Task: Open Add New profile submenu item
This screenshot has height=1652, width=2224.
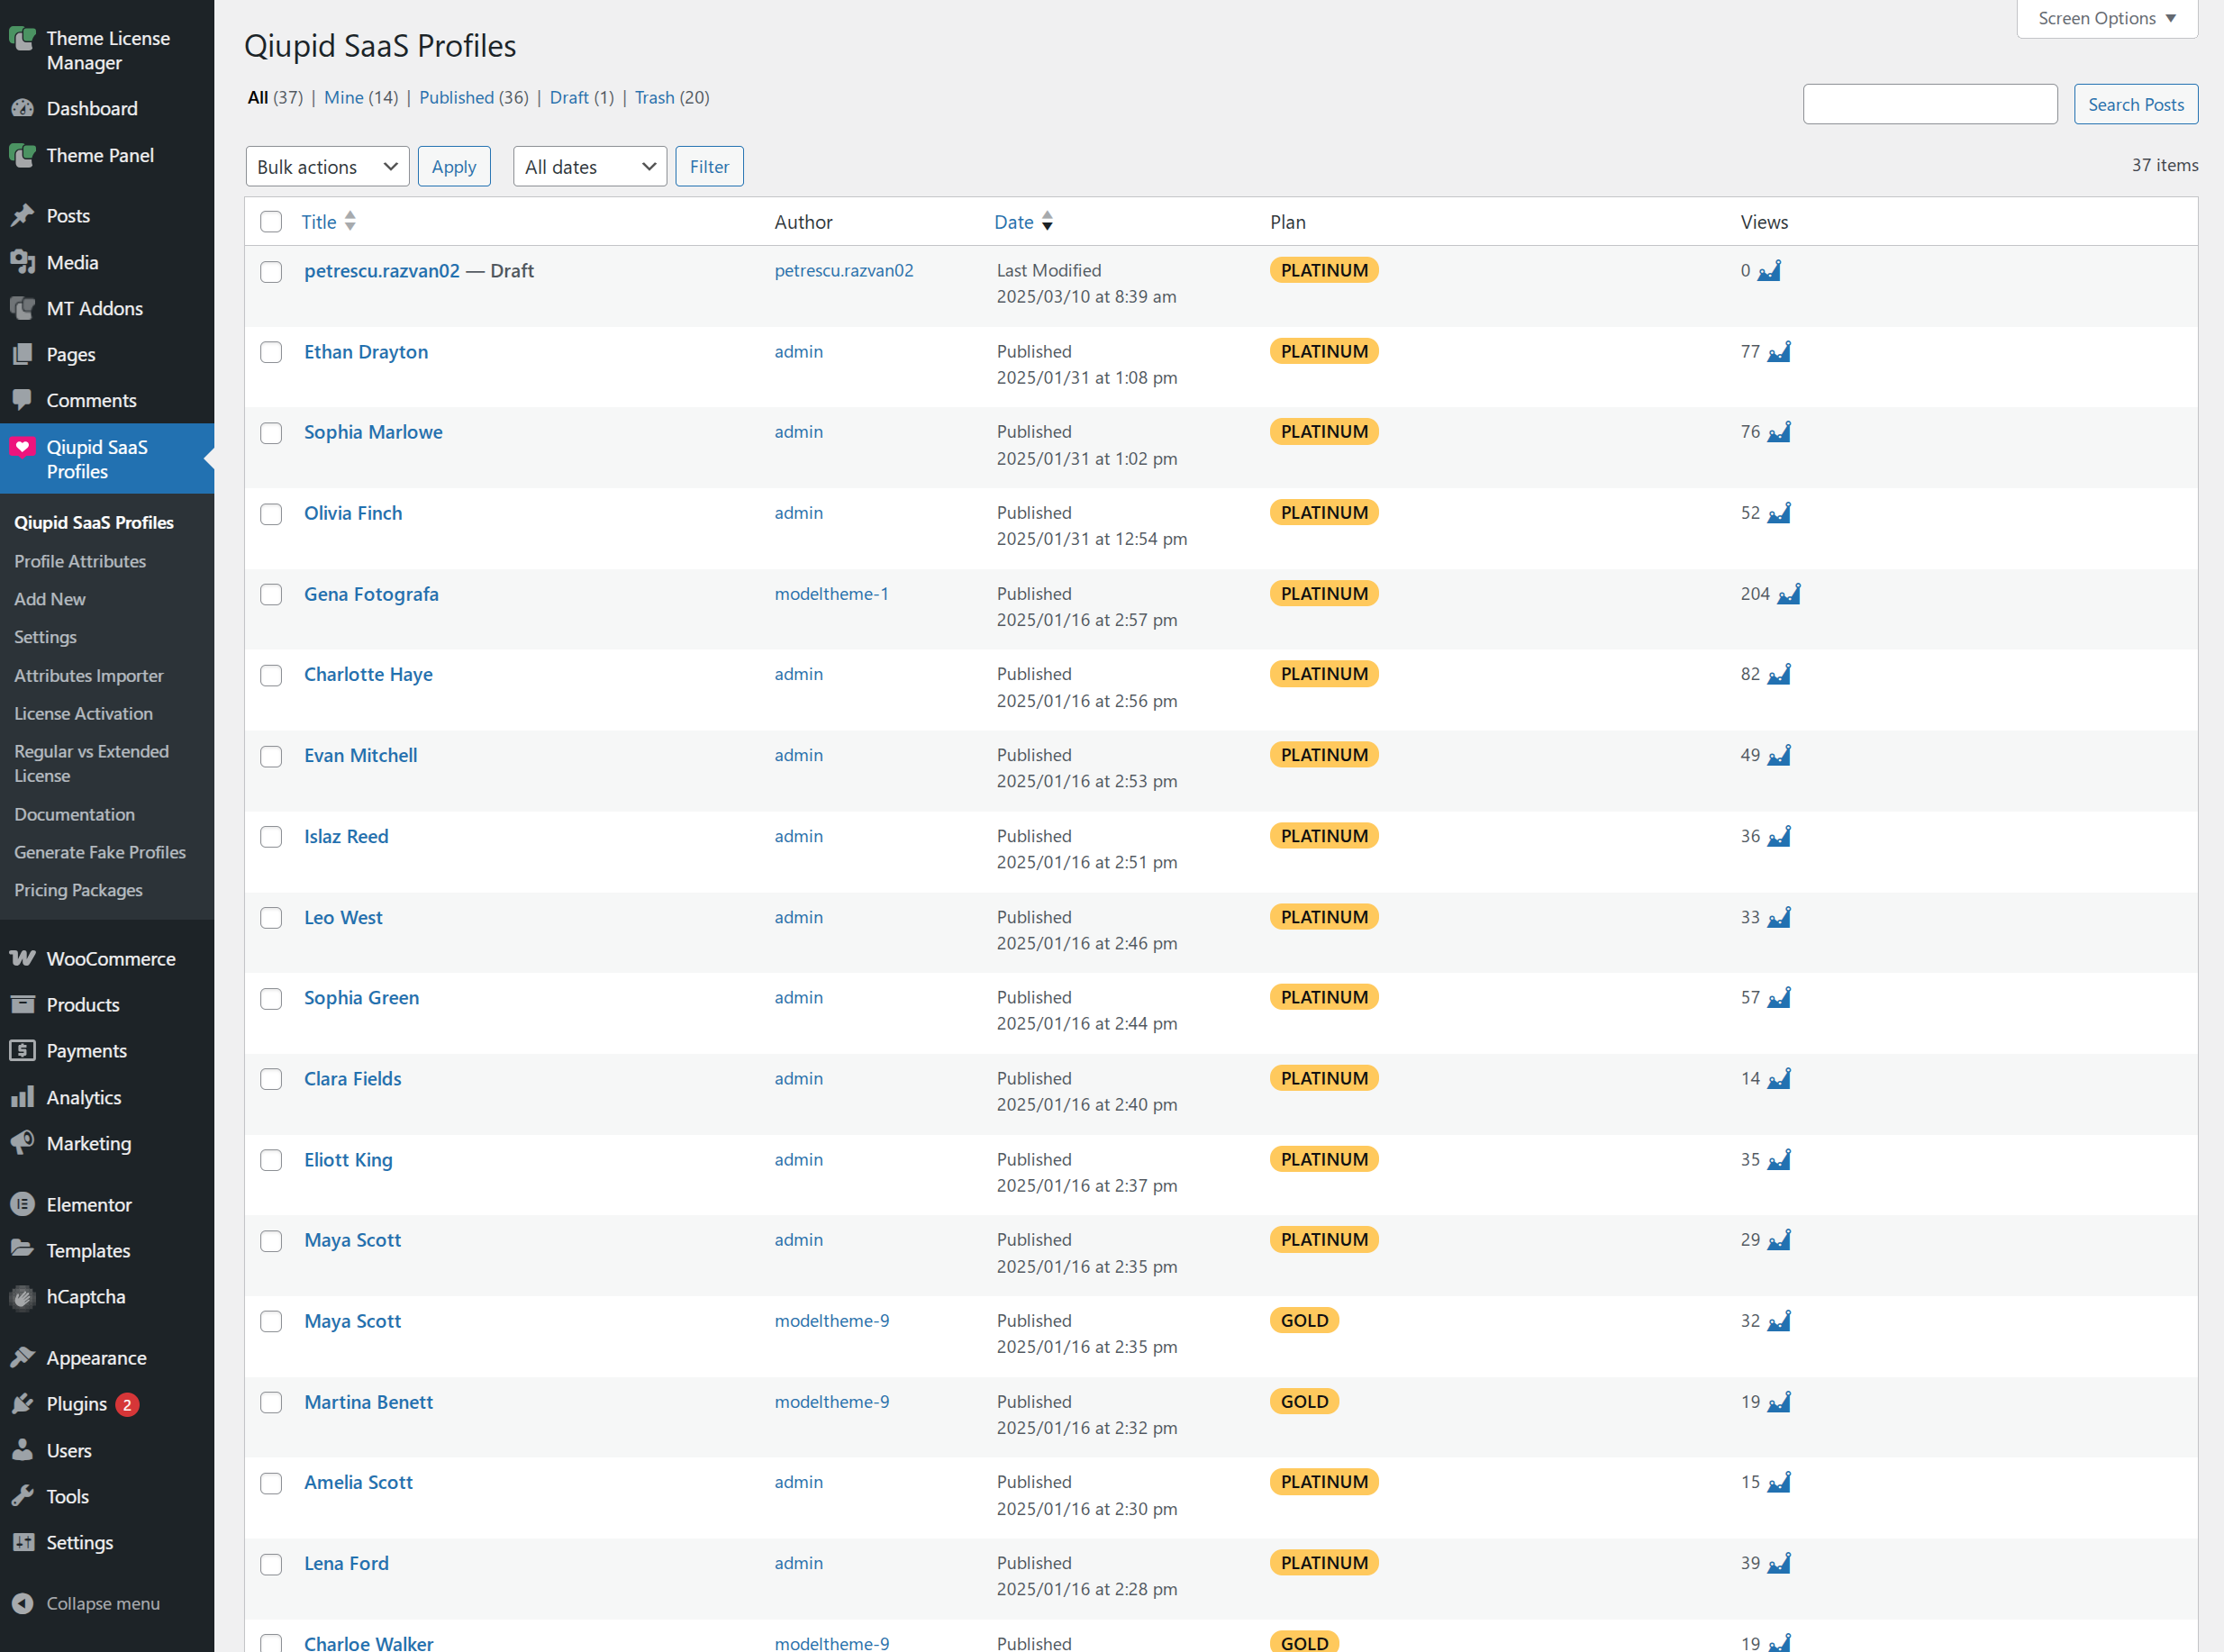Action: [50, 599]
